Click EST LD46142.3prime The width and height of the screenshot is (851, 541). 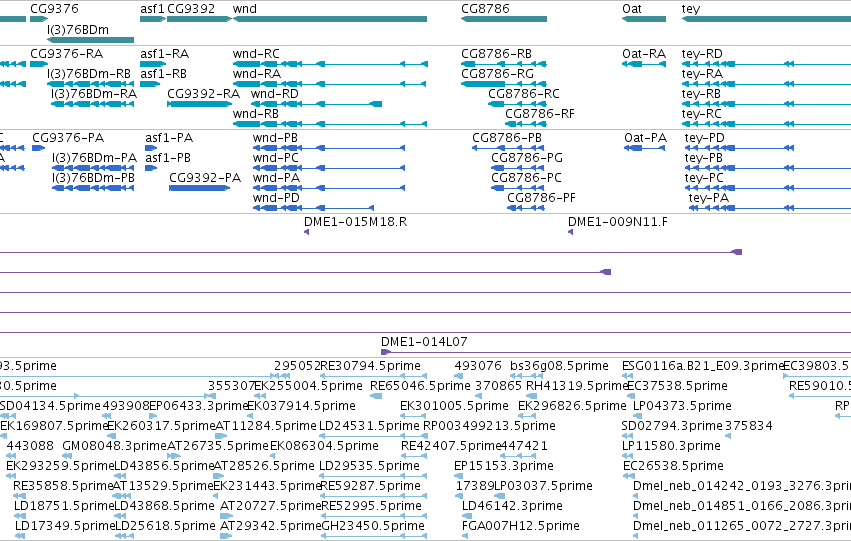tap(512, 506)
